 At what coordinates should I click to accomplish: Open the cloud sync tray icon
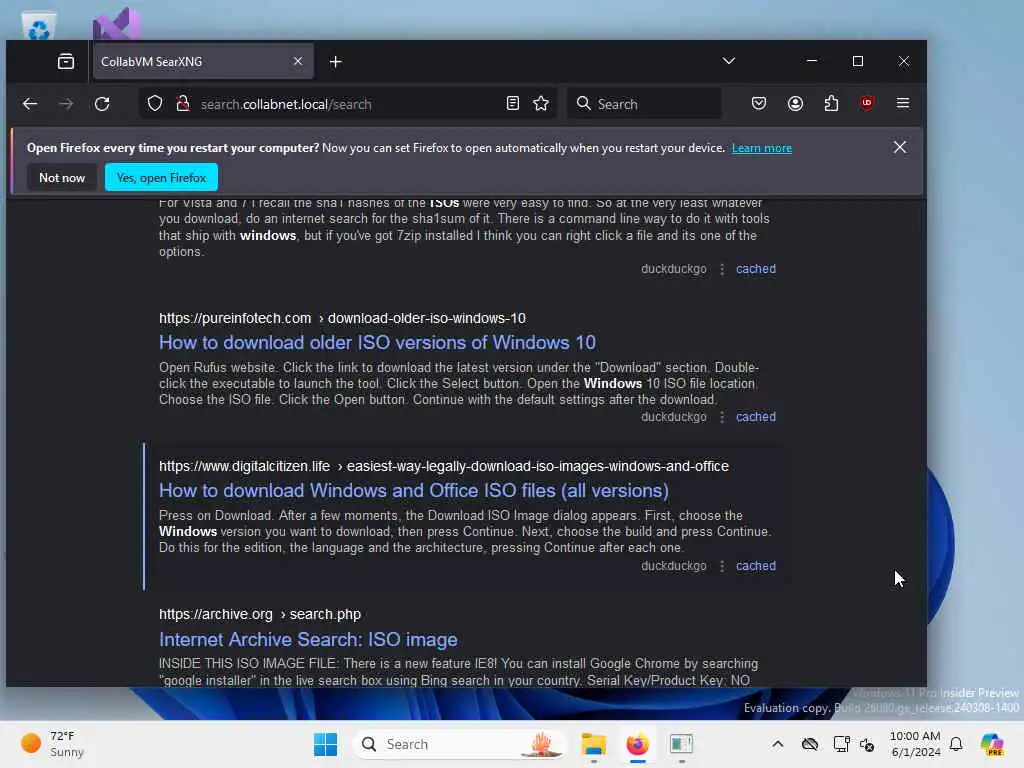click(x=810, y=744)
